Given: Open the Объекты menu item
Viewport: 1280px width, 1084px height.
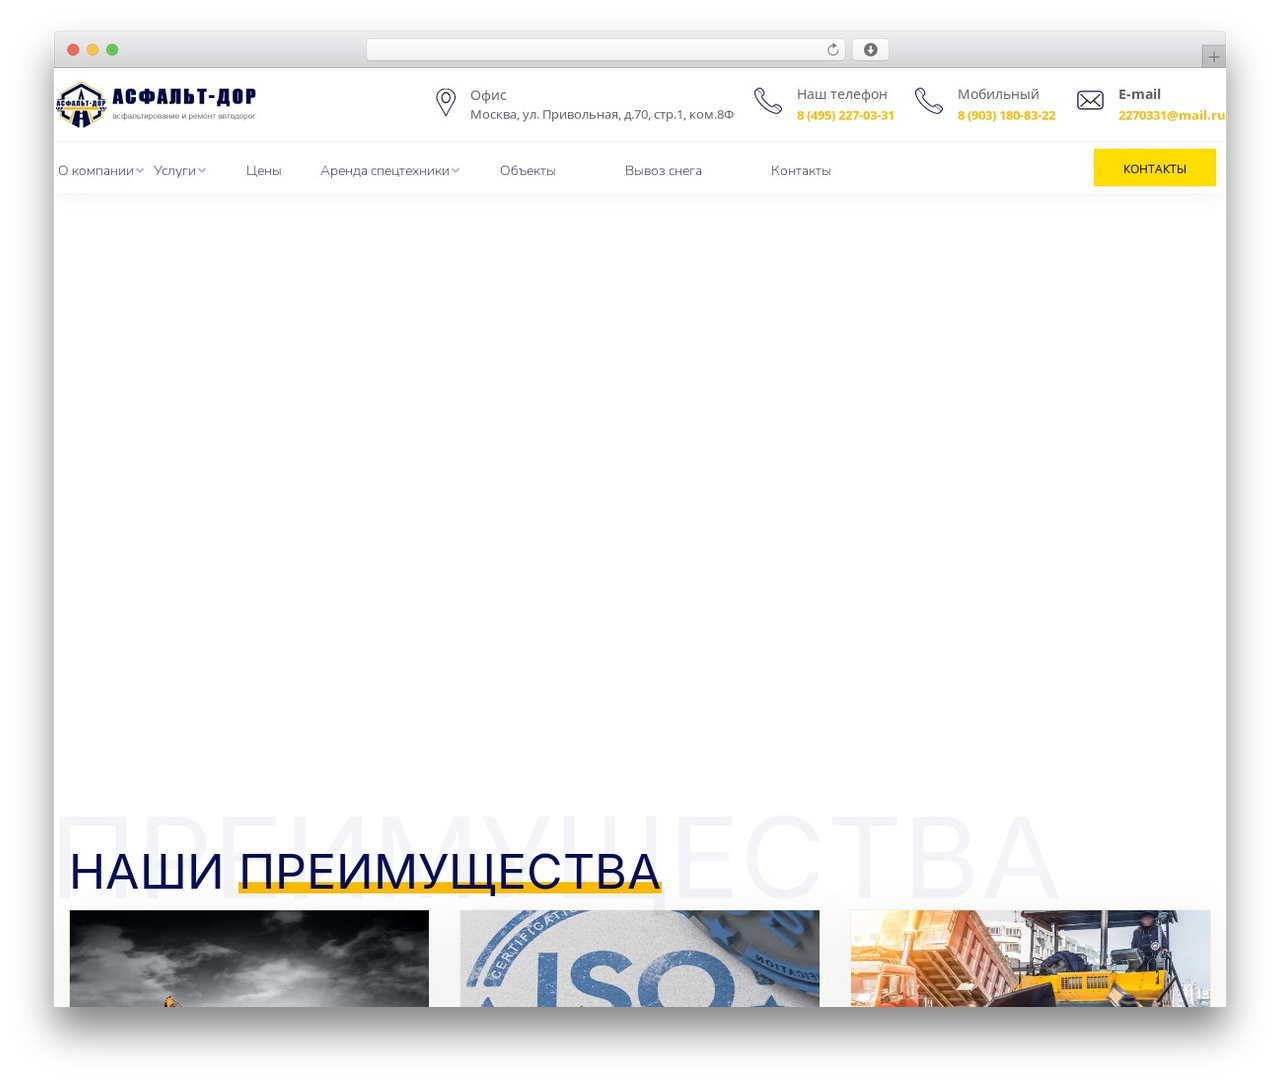Looking at the screenshot, I should (528, 171).
